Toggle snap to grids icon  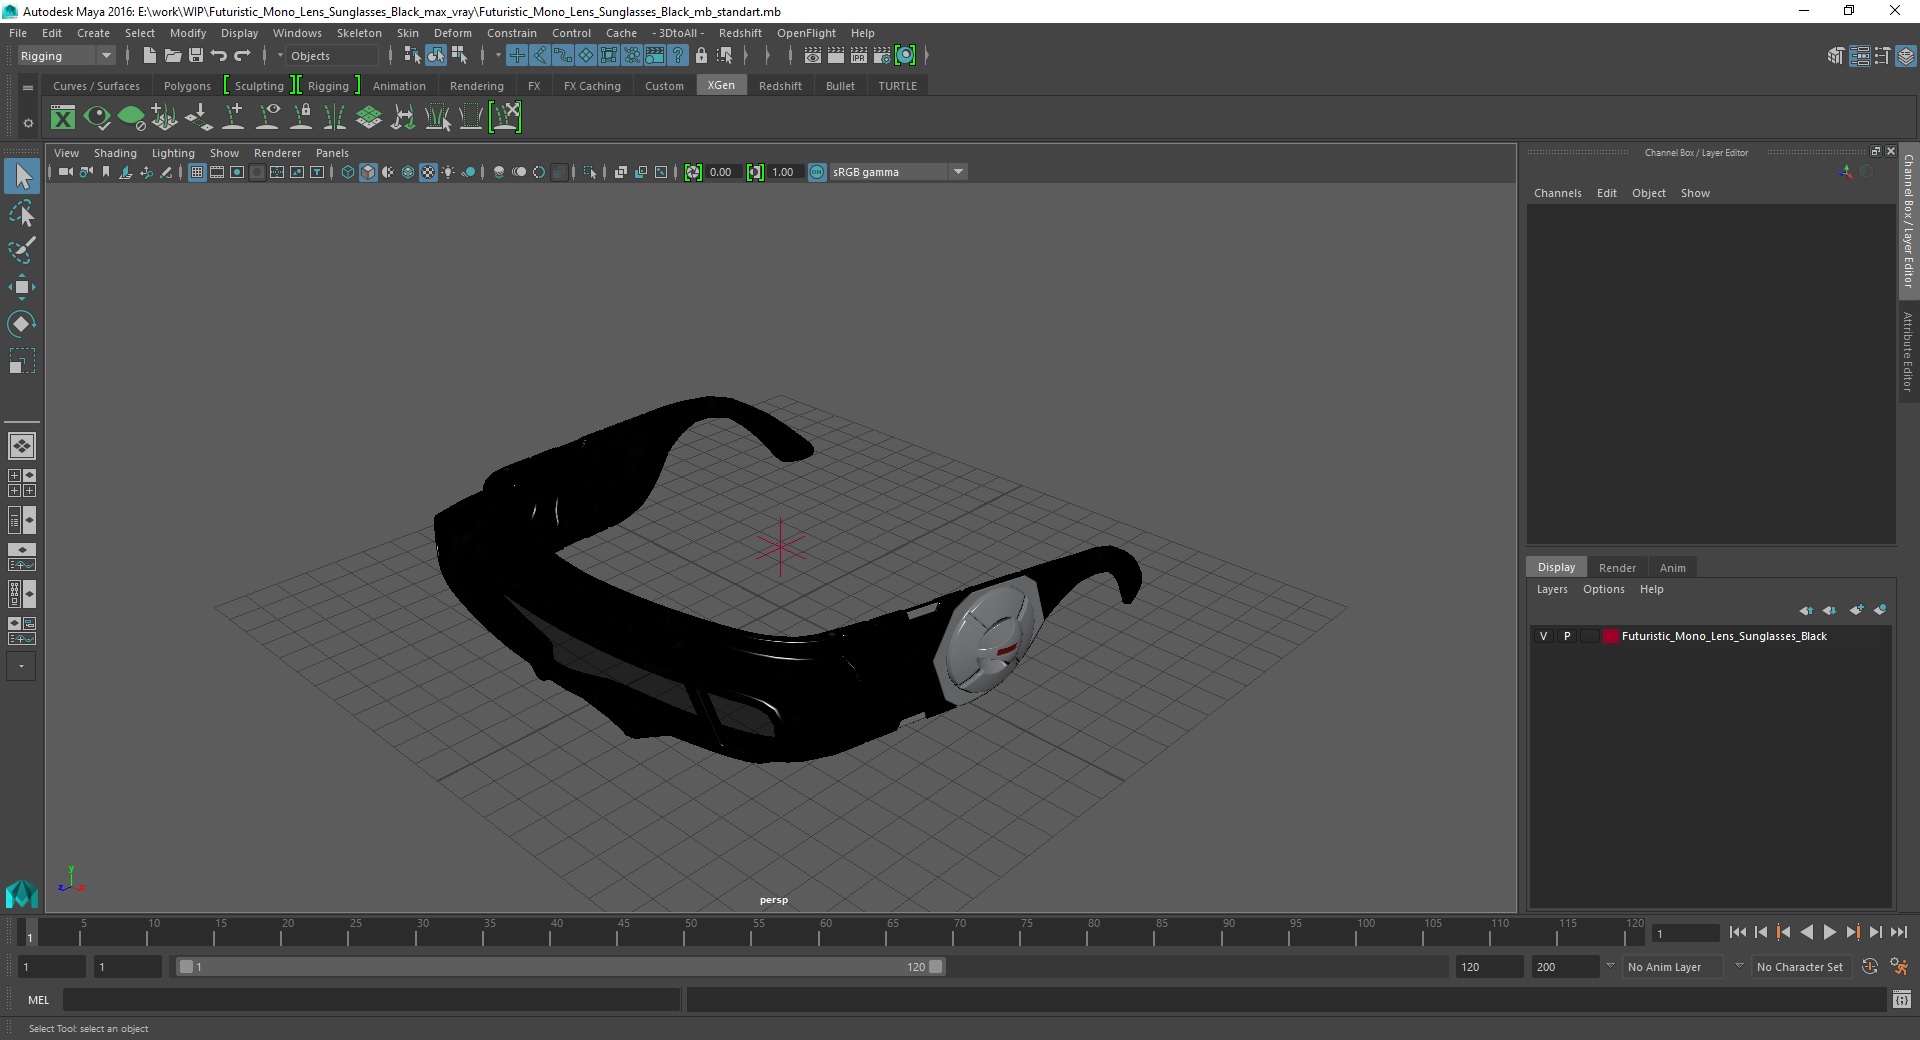click(517, 56)
